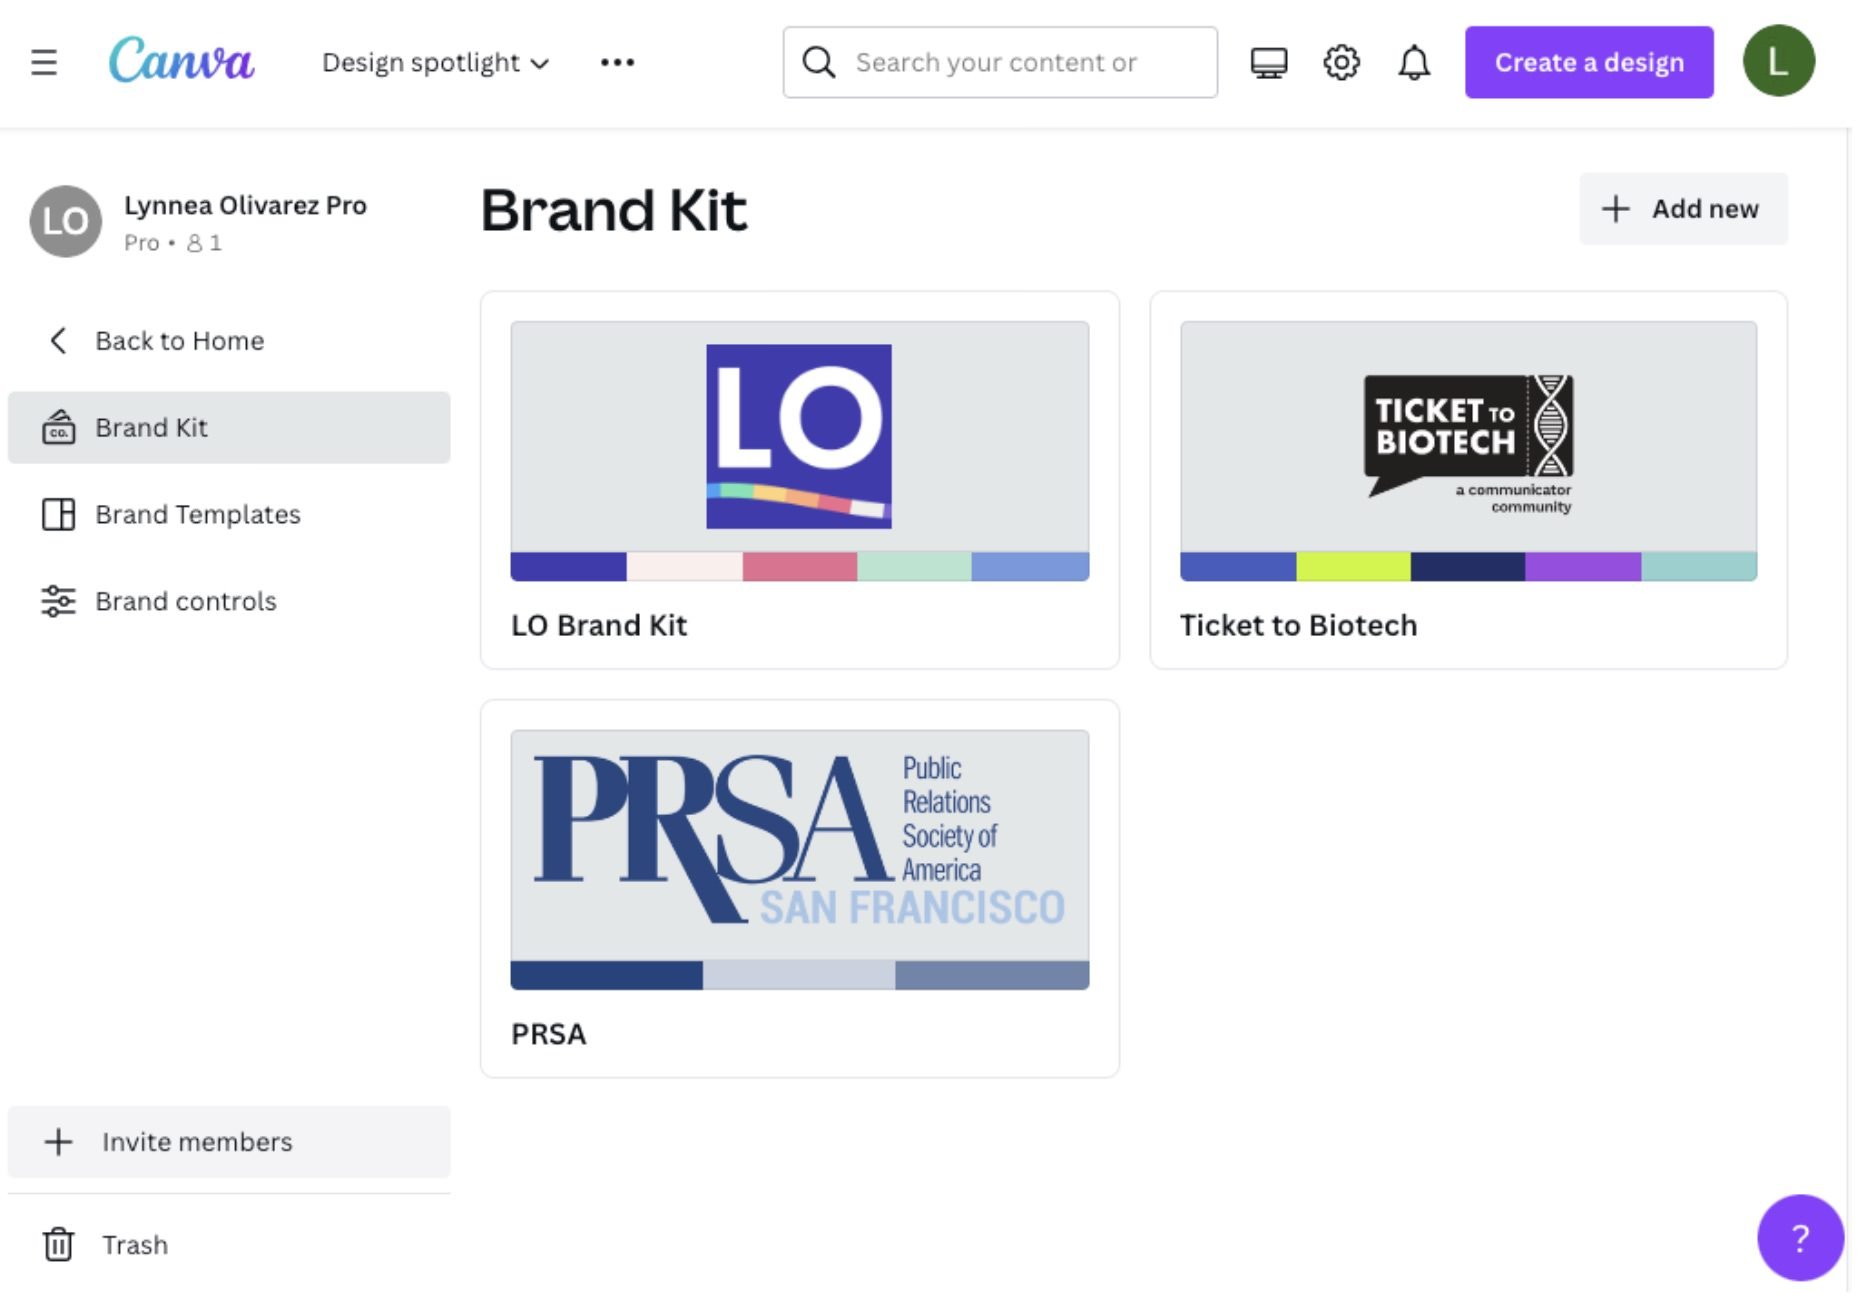Click the lime yellow swatch in Ticket to Biotech
This screenshot has height=1316, width=1864.
coord(1353,567)
